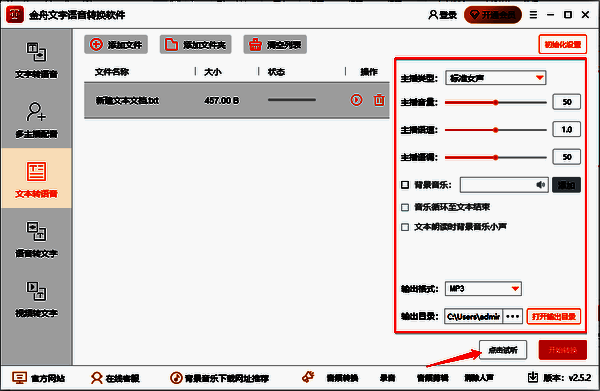Screen dimensions: 600x391
Task: Click the 状态 column header
Action: (x=276, y=72)
